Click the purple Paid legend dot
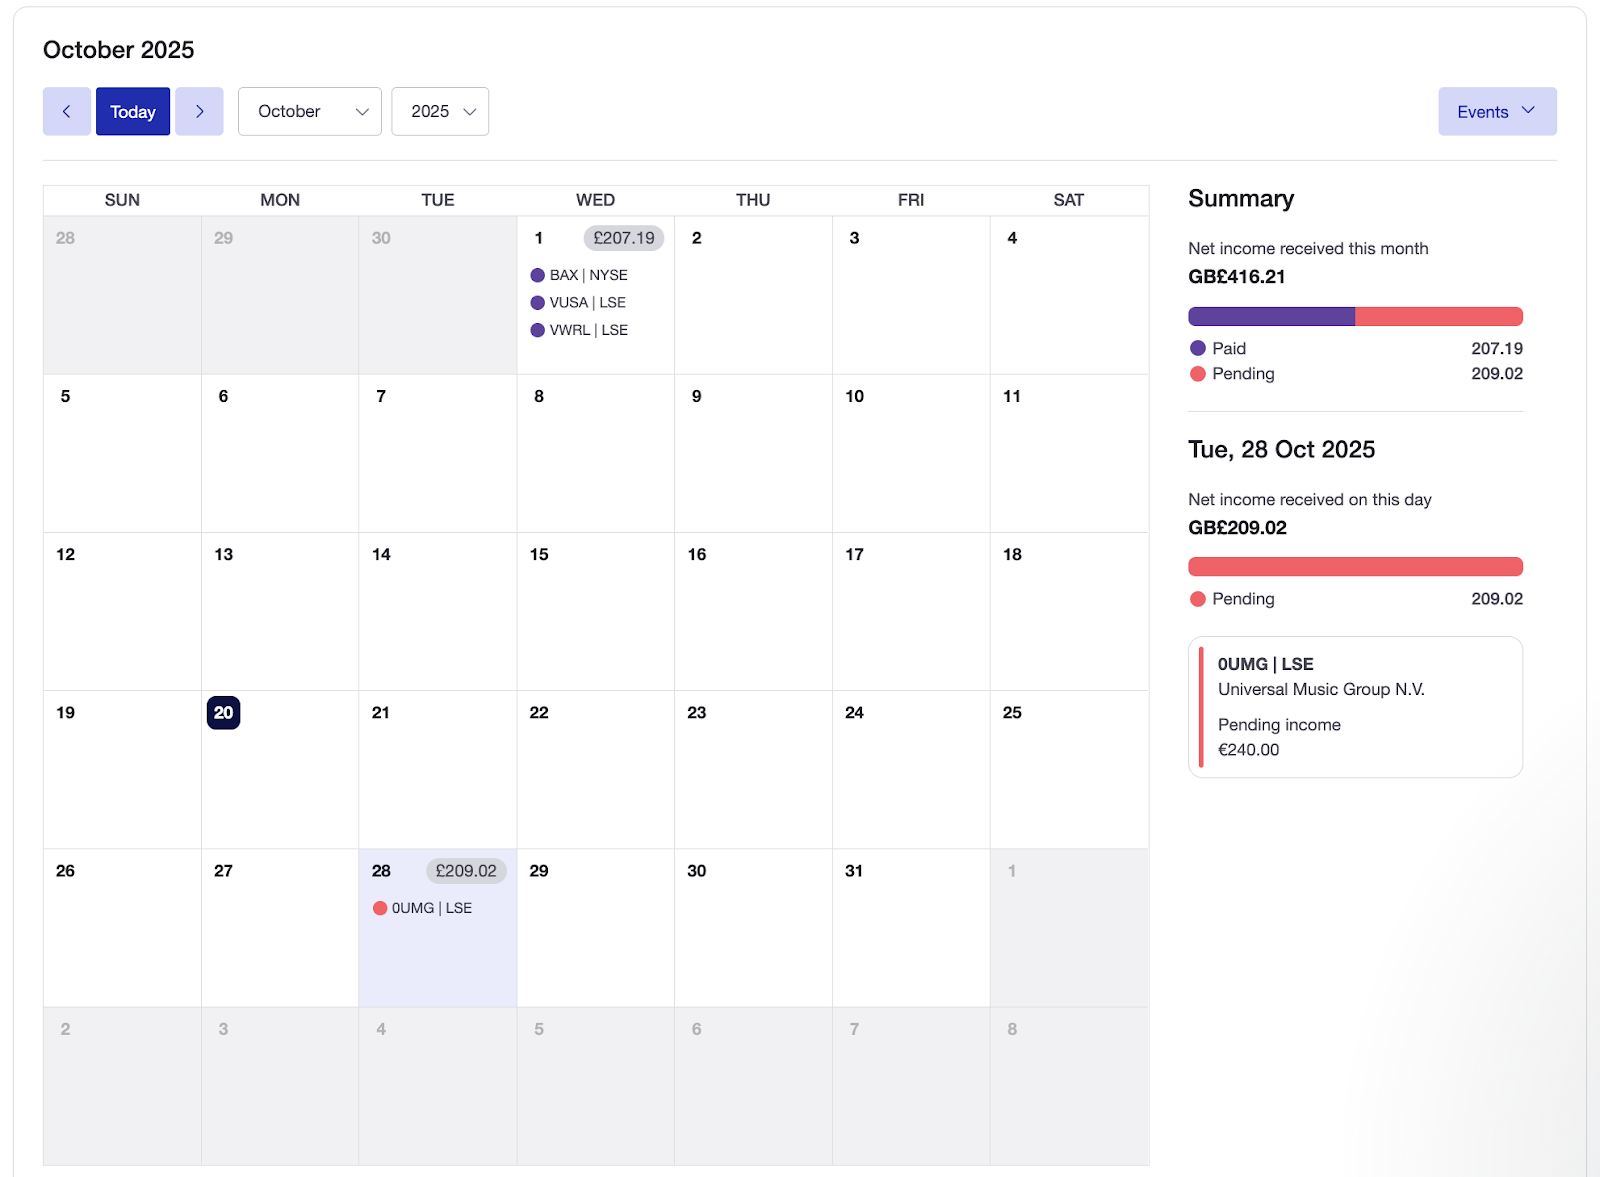The width and height of the screenshot is (1600, 1177). click(1196, 348)
